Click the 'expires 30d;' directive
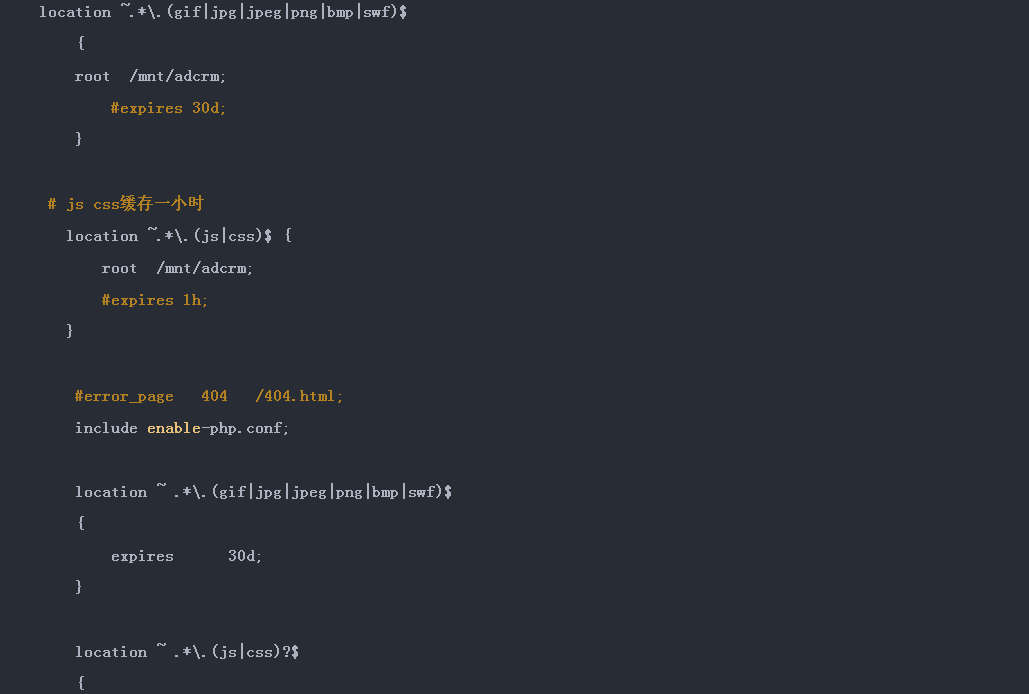This screenshot has height=694, width=1029. pos(186,556)
